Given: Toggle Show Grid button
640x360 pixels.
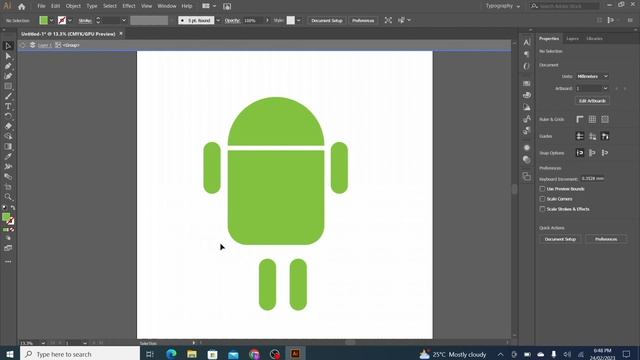Looking at the screenshot, I should tap(592, 119).
